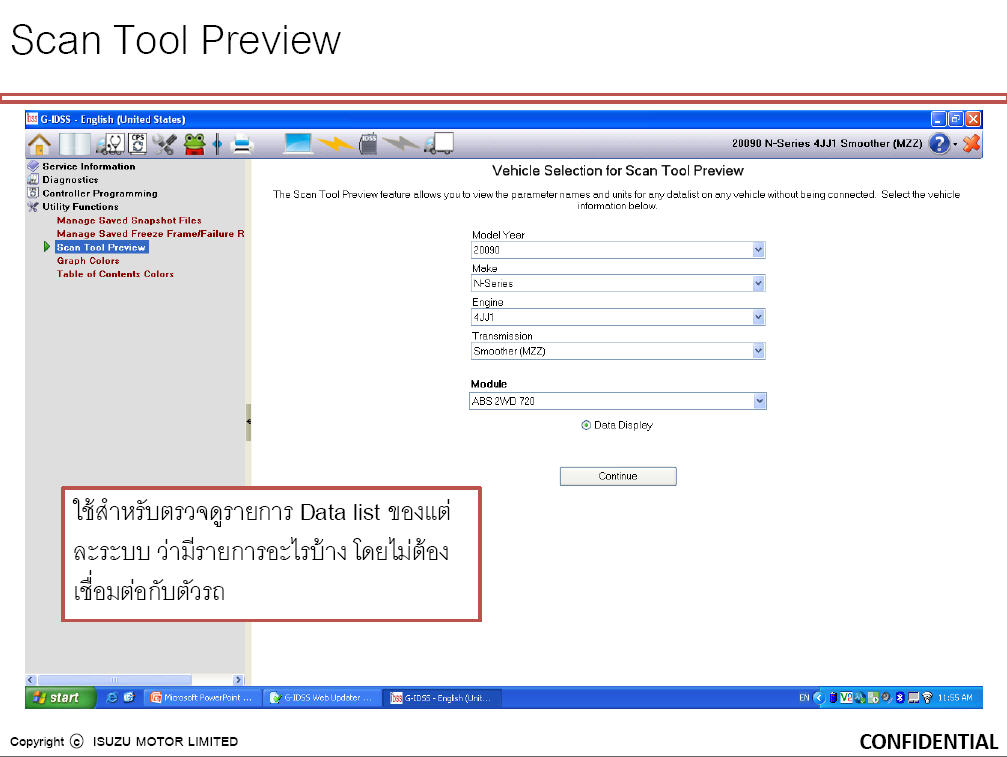Viewport: 1007px width, 757px height.
Task: Open the stethoscope diagnostics icon
Action: 110,144
